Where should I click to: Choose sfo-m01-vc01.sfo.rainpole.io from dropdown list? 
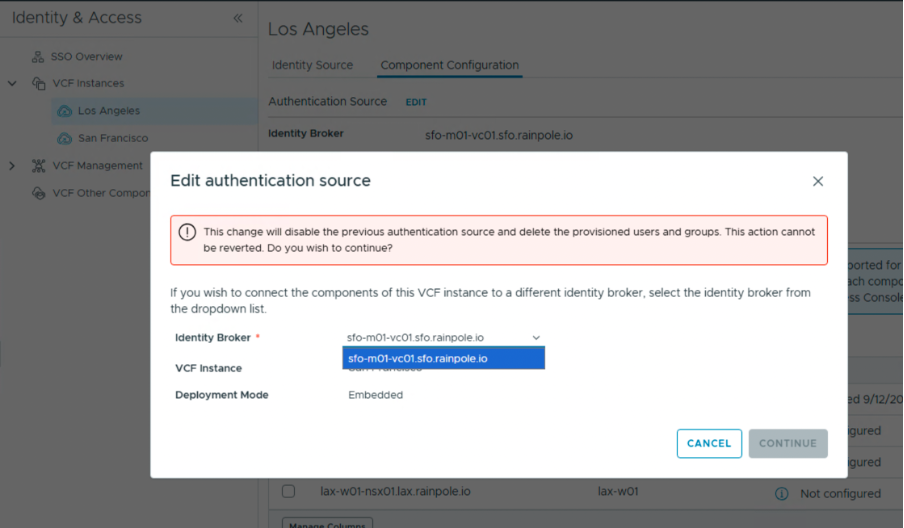(x=444, y=358)
